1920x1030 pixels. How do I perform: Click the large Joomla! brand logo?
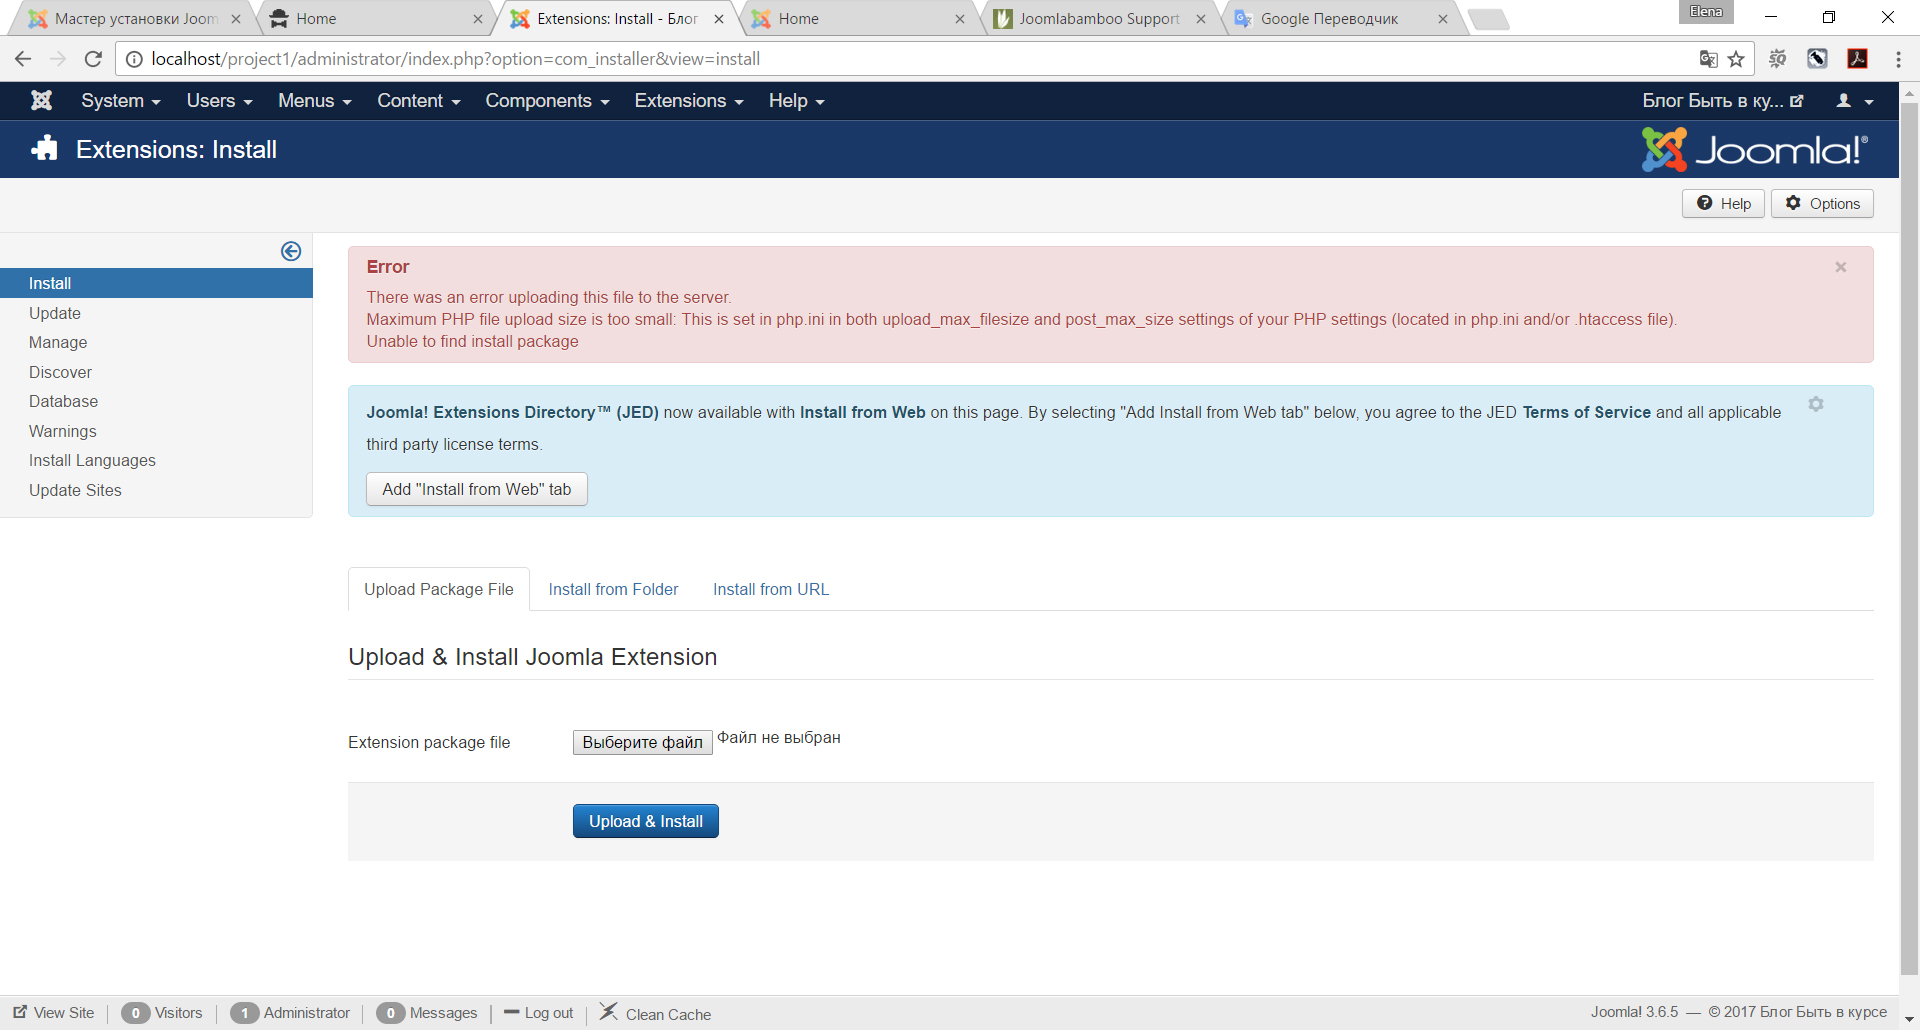(x=1755, y=149)
